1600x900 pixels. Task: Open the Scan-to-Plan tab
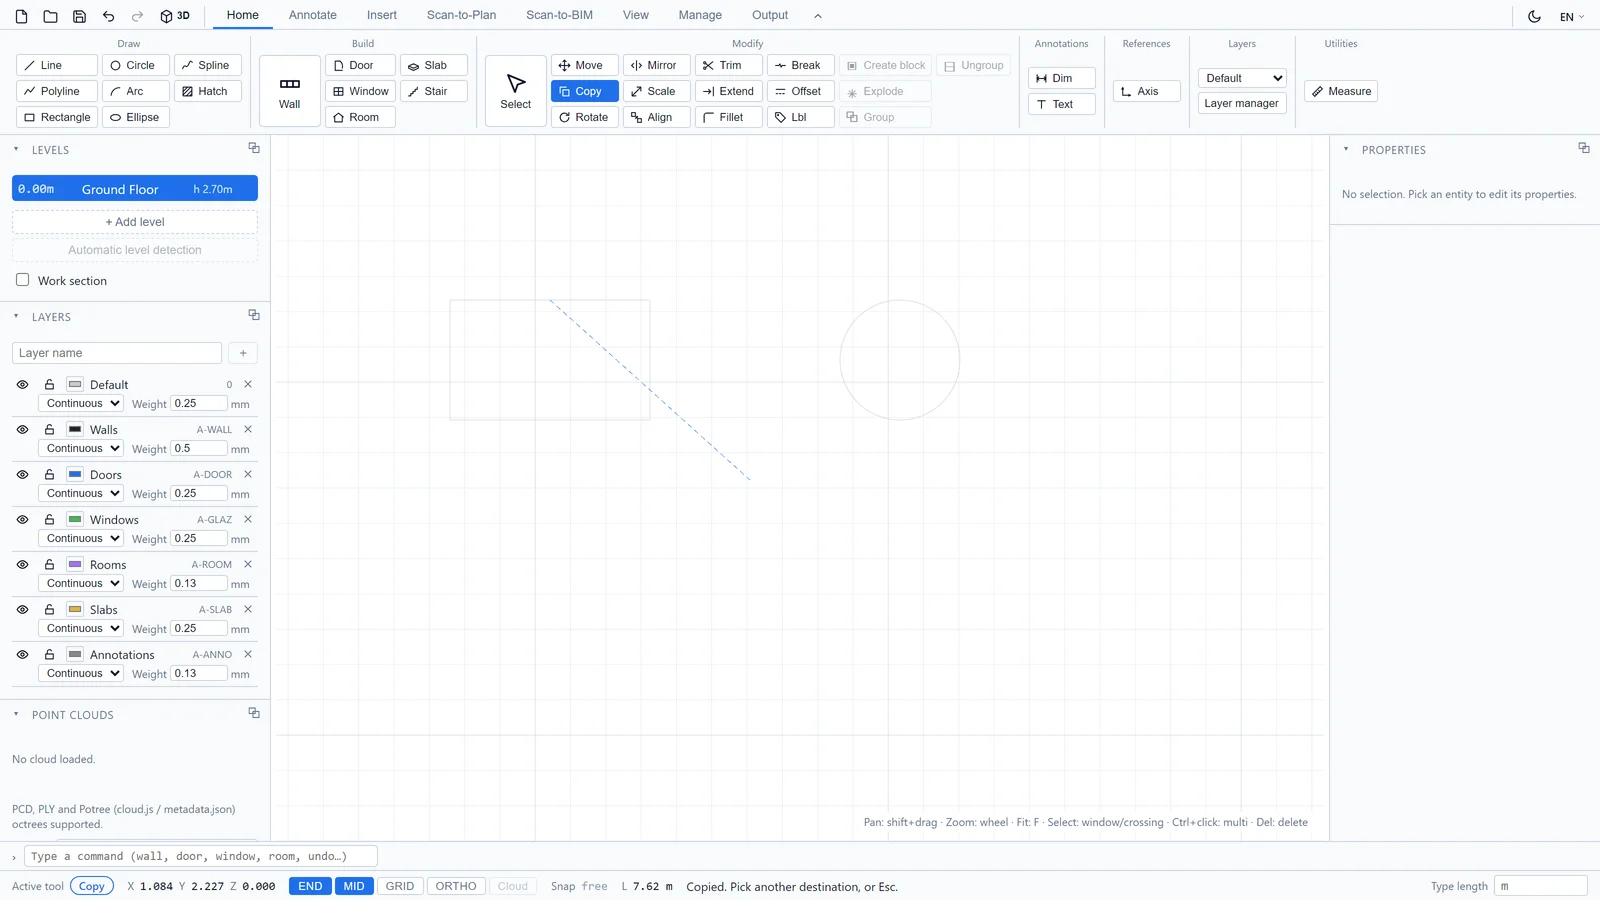461,15
